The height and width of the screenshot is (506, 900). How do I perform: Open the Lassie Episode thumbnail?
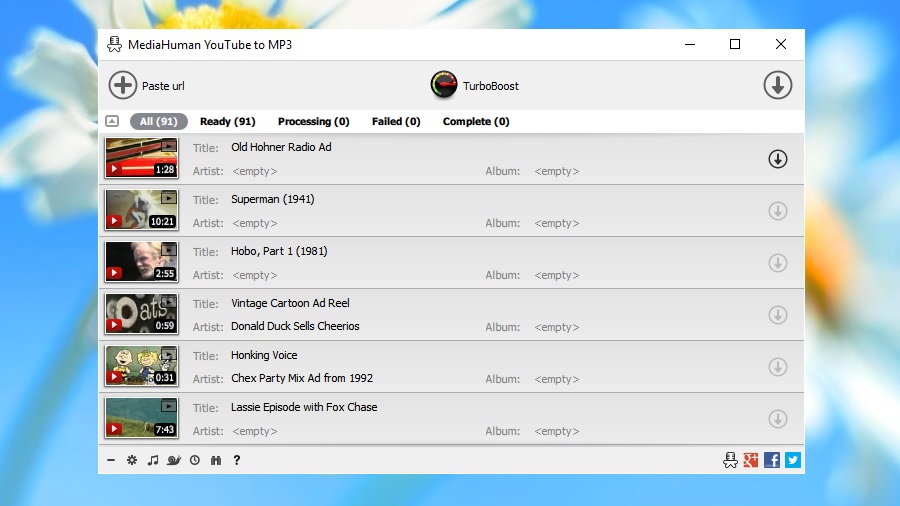142,418
